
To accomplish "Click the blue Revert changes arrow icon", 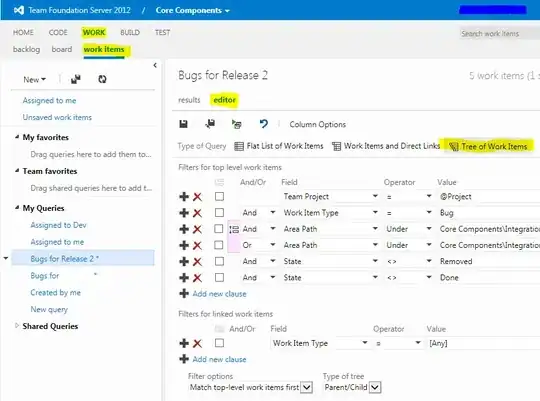I will [x=263, y=124].
